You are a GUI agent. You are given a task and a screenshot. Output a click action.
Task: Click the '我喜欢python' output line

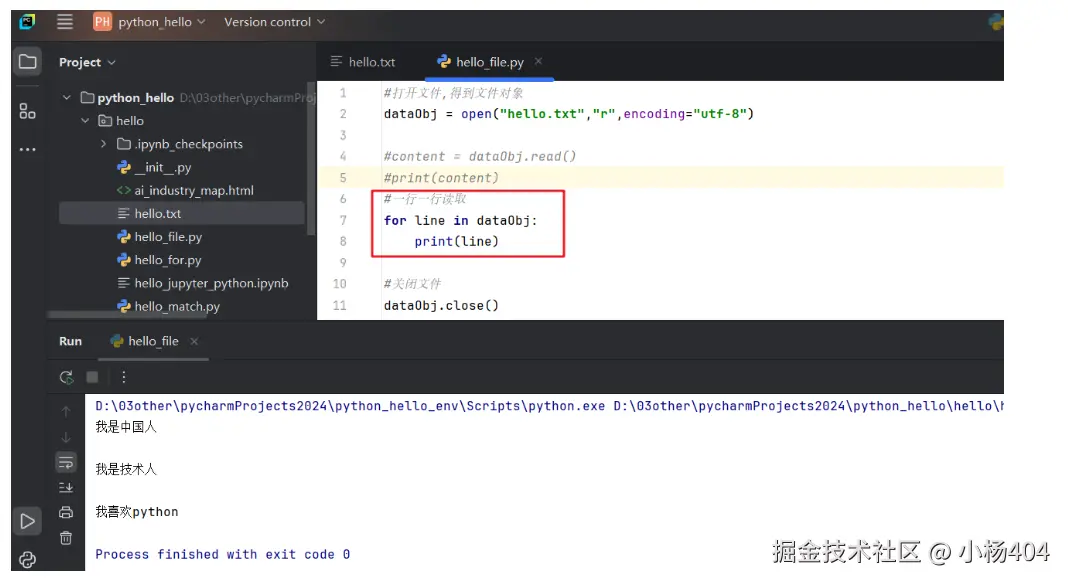pyautogui.click(x=137, y=512)
